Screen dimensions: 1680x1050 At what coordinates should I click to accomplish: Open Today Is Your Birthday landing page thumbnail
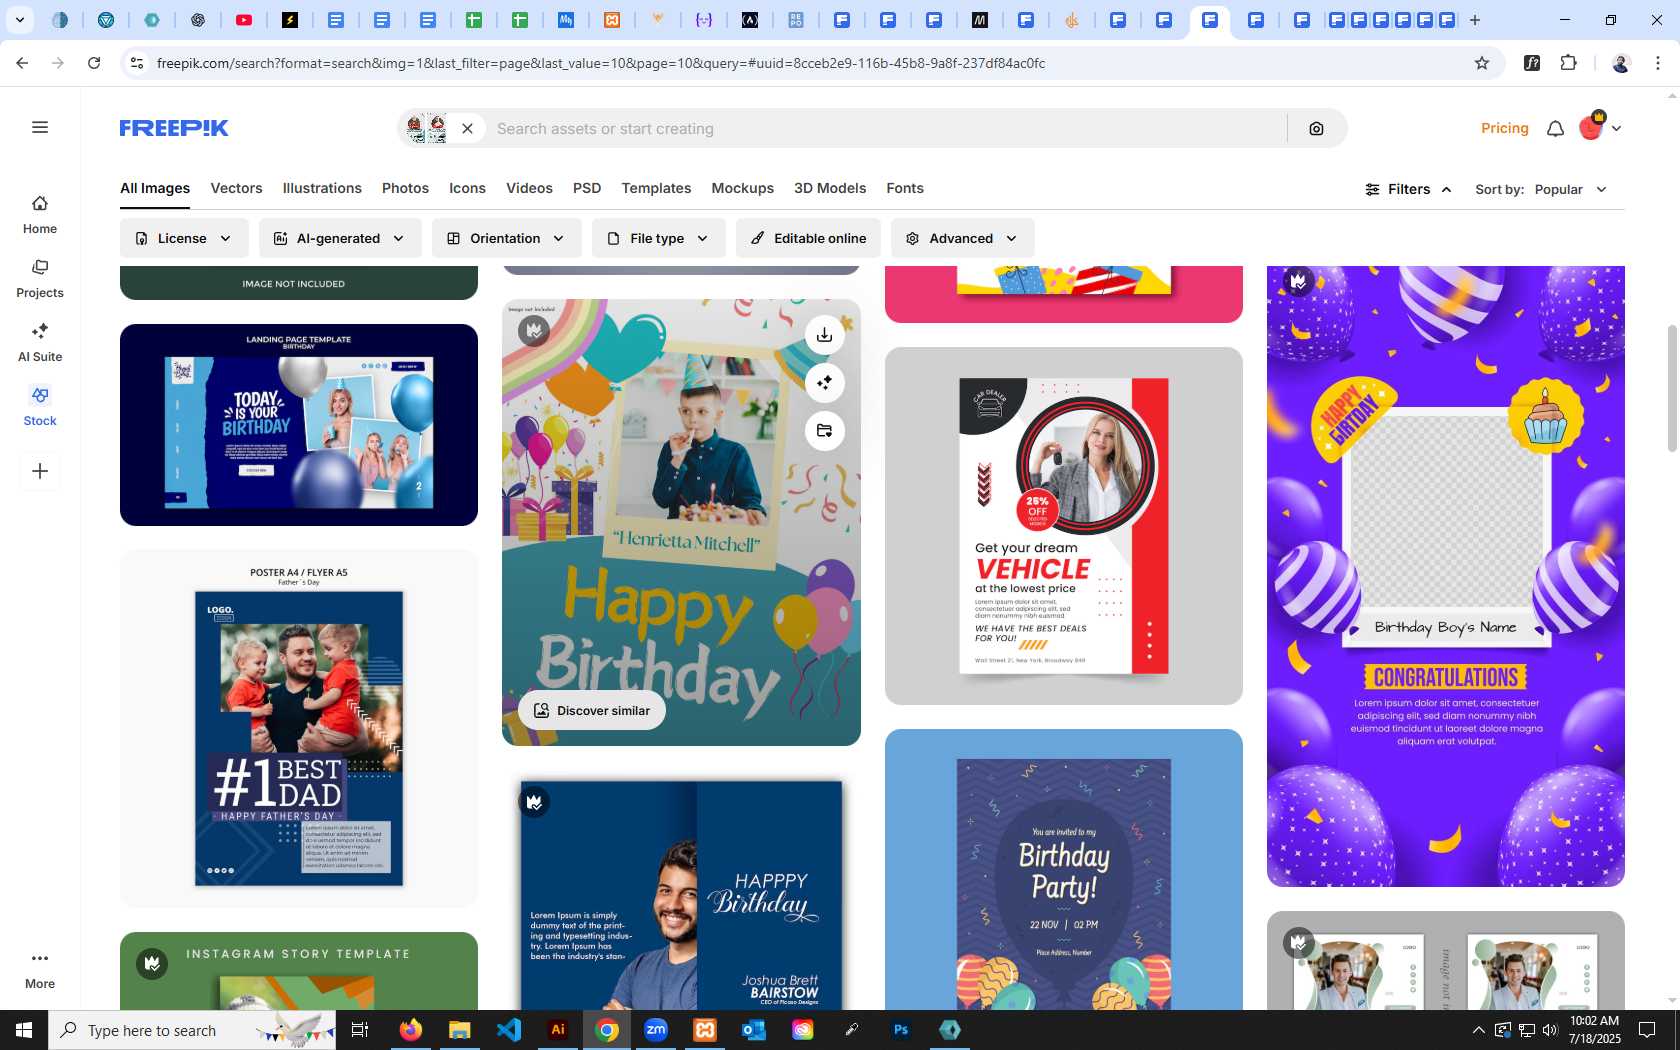(x=299, y=425)
